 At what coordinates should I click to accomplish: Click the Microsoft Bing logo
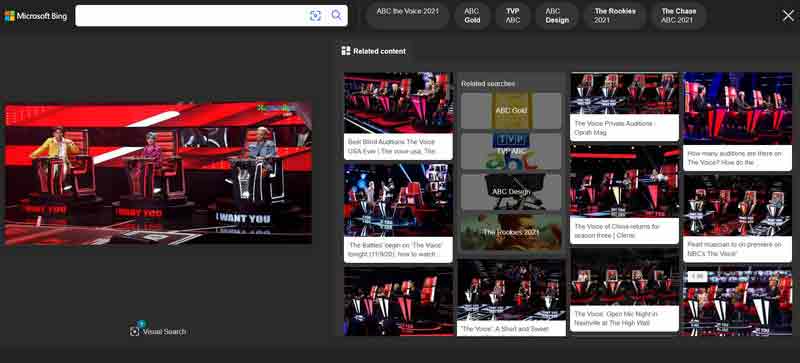pos(36,16)
